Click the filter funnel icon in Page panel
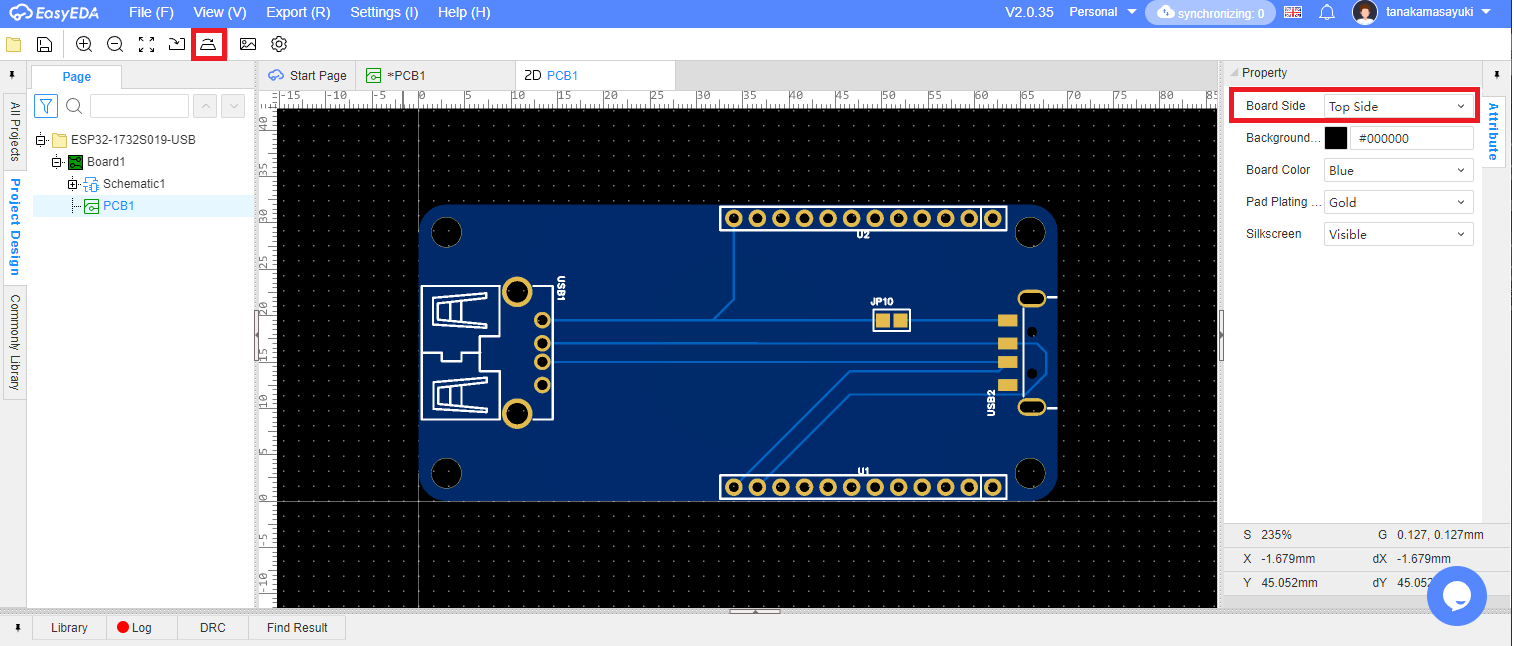The width and height of the screenshot is (1514, 646). pyautogui.click(x=46, y=106)
